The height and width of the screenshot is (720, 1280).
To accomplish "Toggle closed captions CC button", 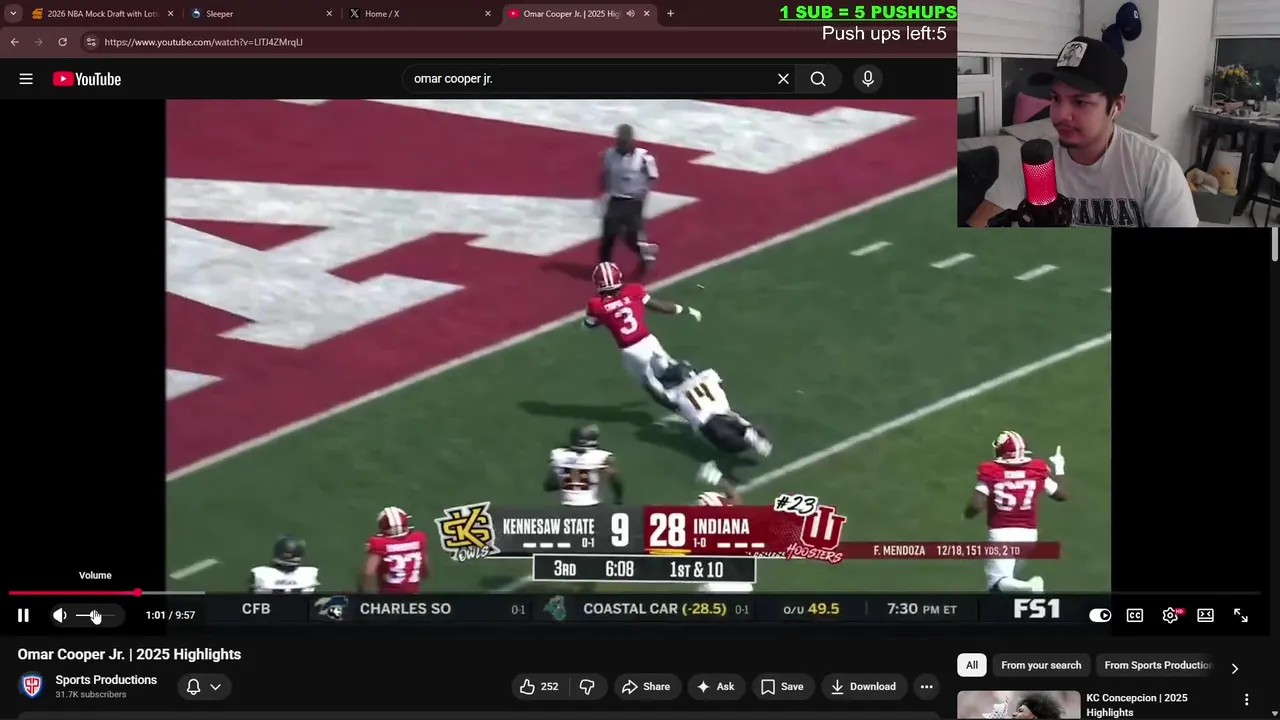I will 1135,615.
